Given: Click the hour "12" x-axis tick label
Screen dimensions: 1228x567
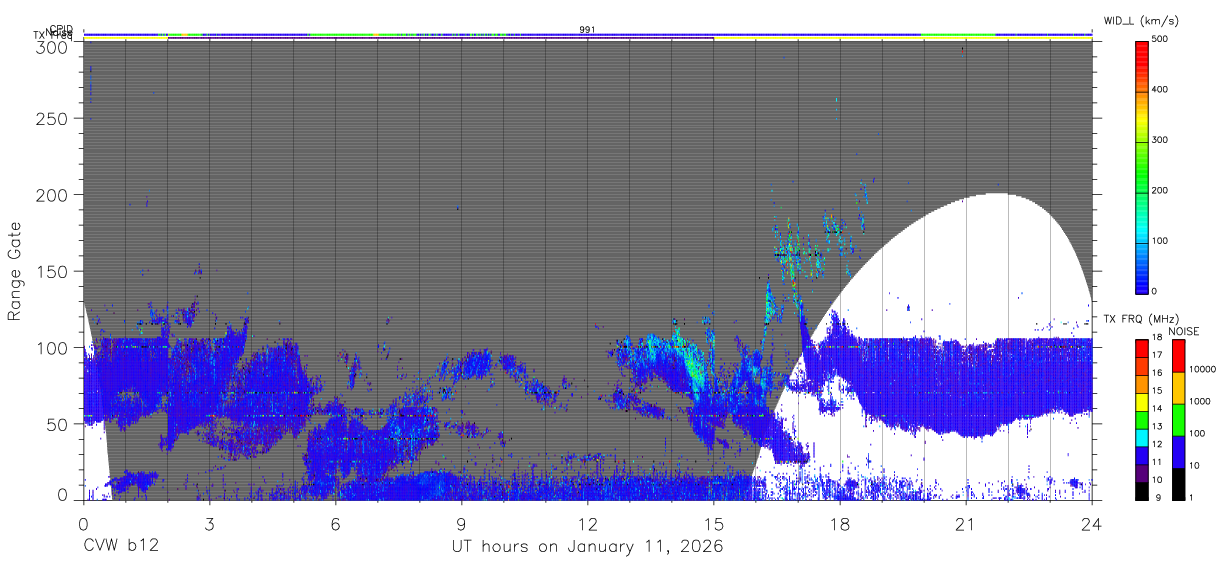Looking at the screenshot, I should pos(587,523).
